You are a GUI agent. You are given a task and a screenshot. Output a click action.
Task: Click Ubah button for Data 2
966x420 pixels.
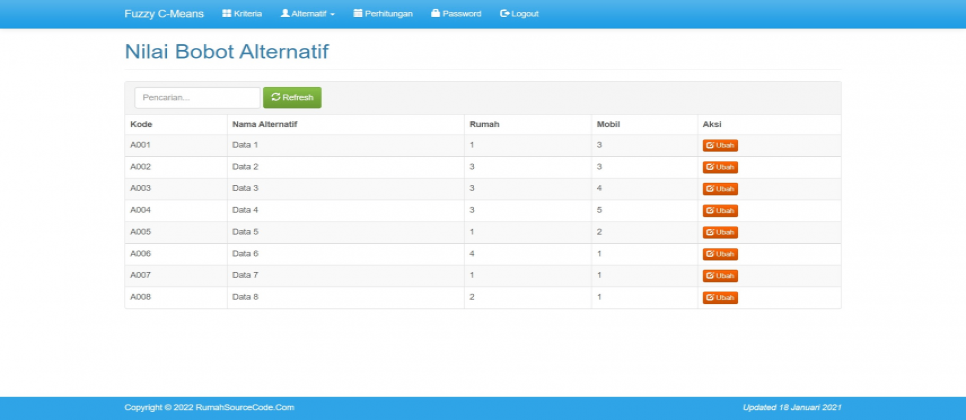click(720, 167)
